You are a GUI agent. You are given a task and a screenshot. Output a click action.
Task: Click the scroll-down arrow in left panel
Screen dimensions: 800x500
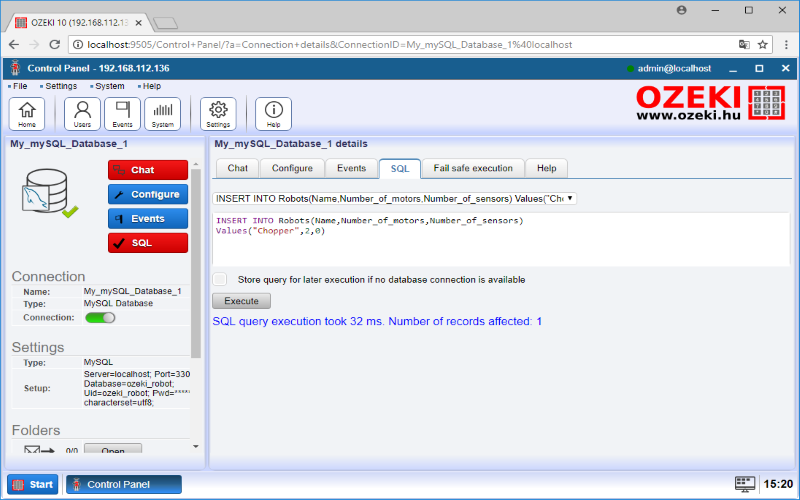tap(196, 447)
